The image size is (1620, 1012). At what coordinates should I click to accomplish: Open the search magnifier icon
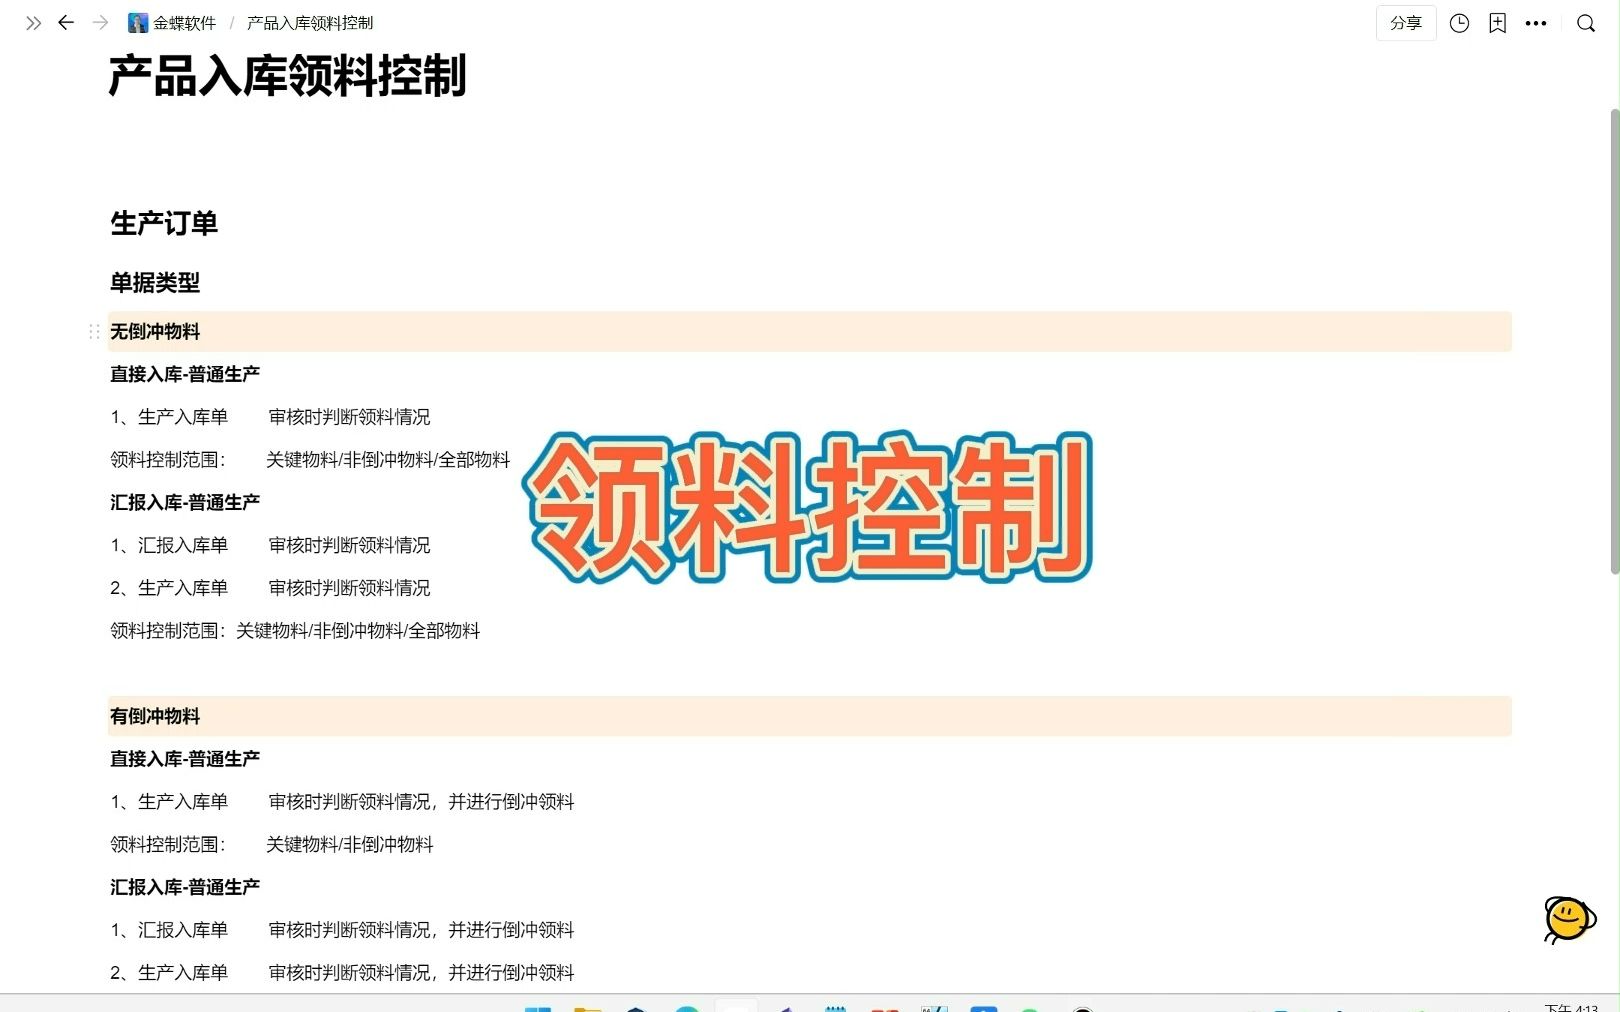pos(1586,23)
